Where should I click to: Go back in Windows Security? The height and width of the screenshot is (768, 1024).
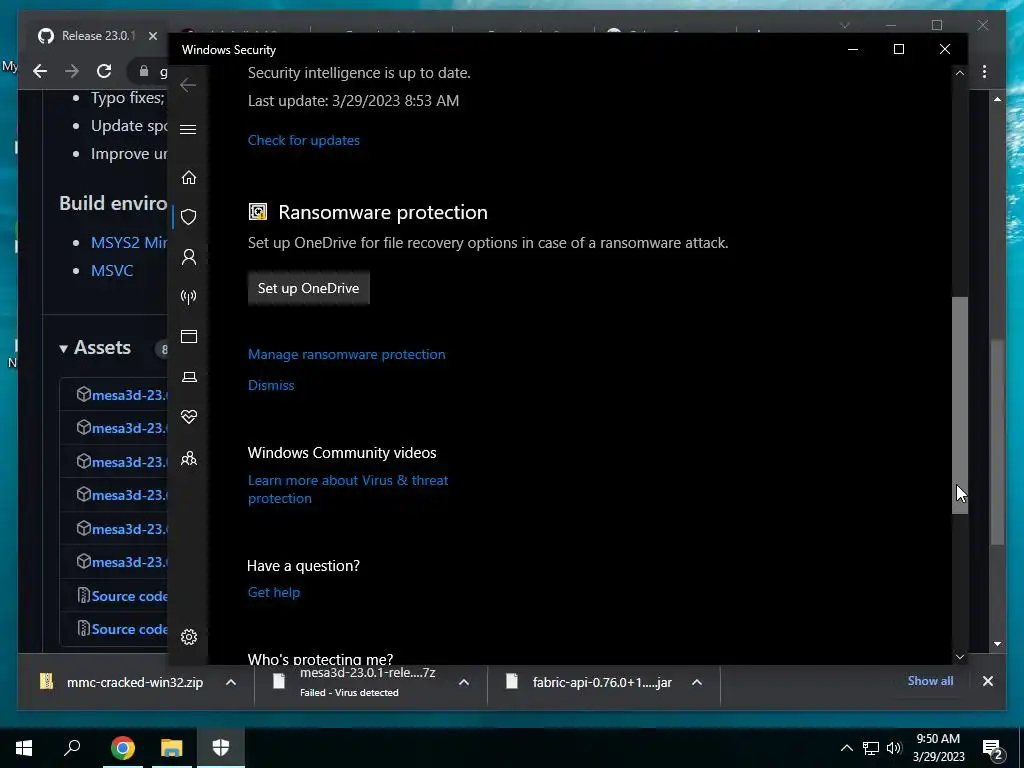tap(188, 85)
